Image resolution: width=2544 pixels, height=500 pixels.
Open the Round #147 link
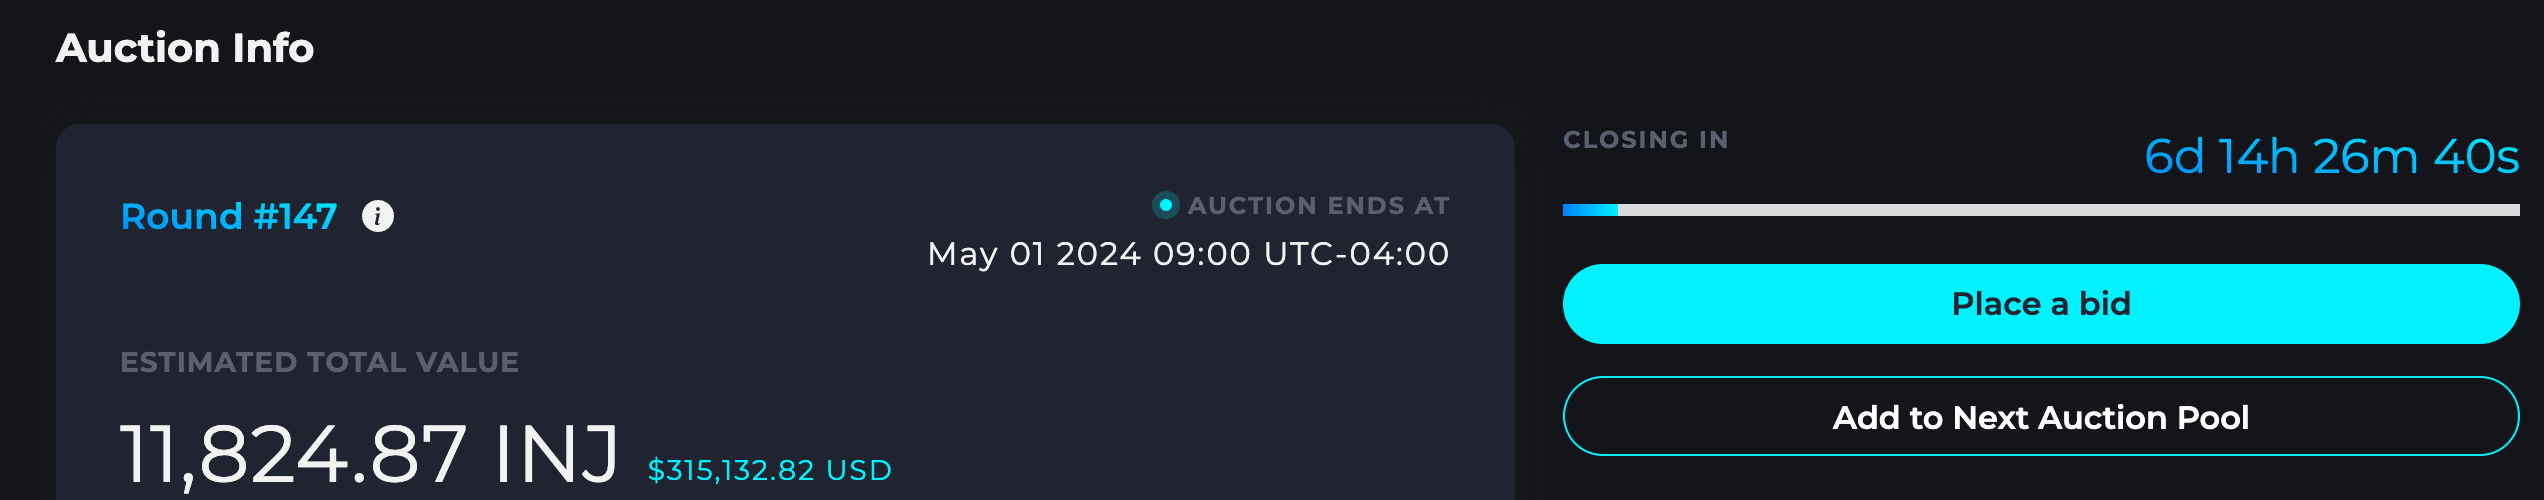tap(228, 216)
